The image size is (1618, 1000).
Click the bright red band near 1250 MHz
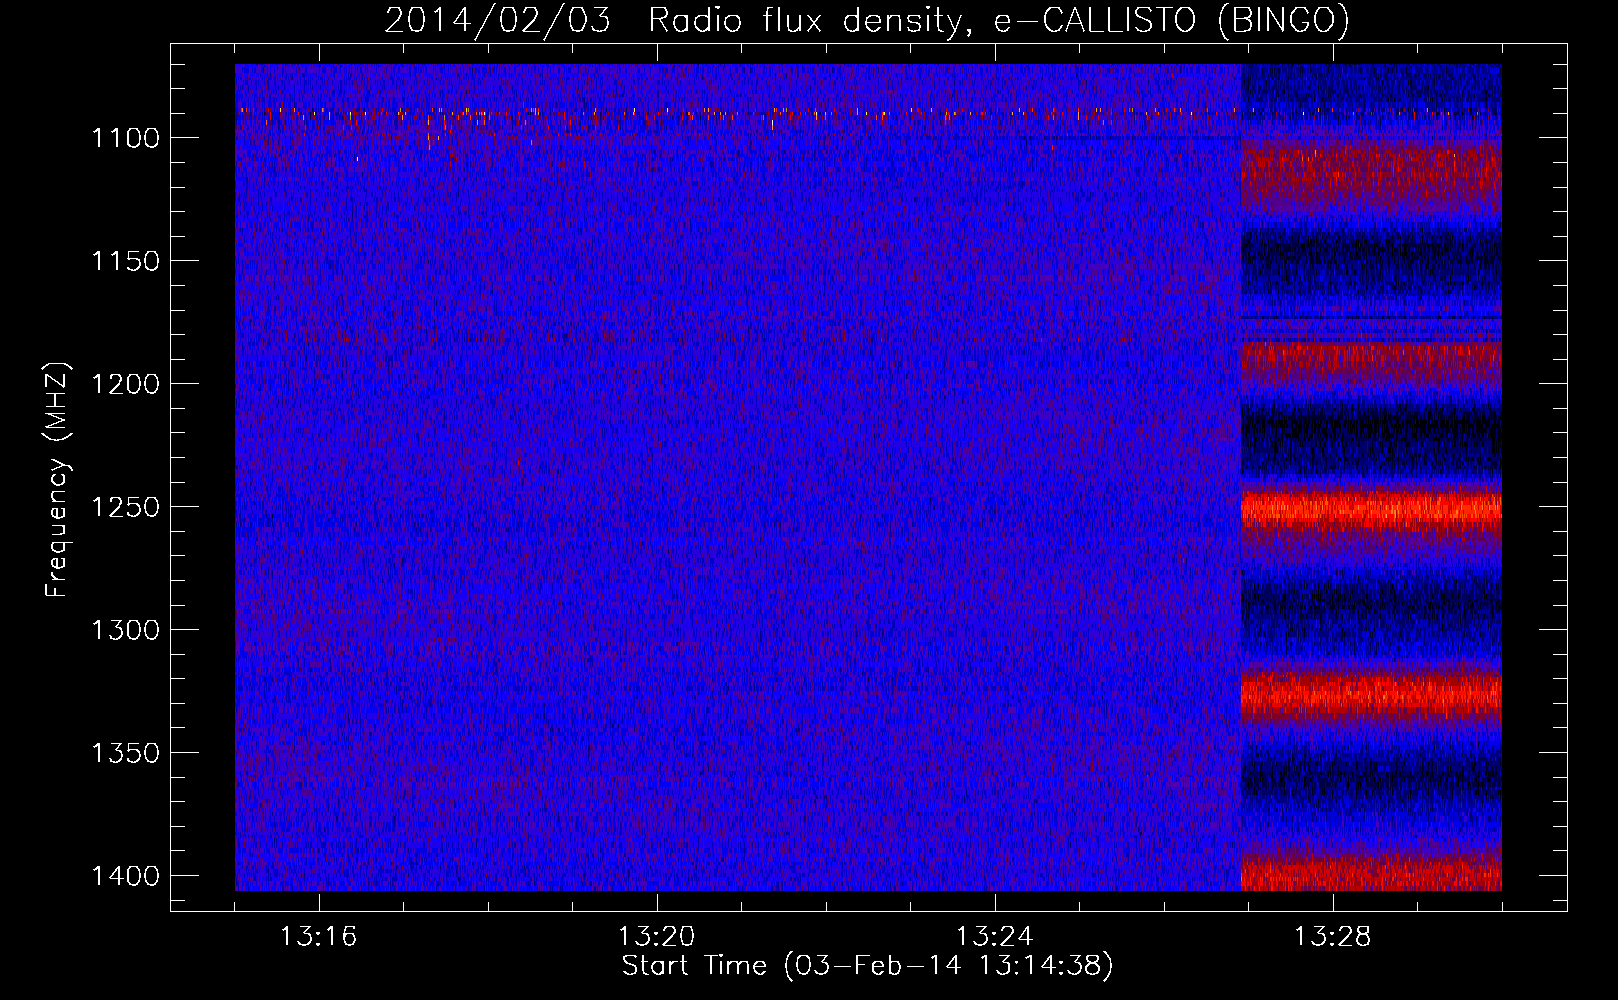(1371, 510)
